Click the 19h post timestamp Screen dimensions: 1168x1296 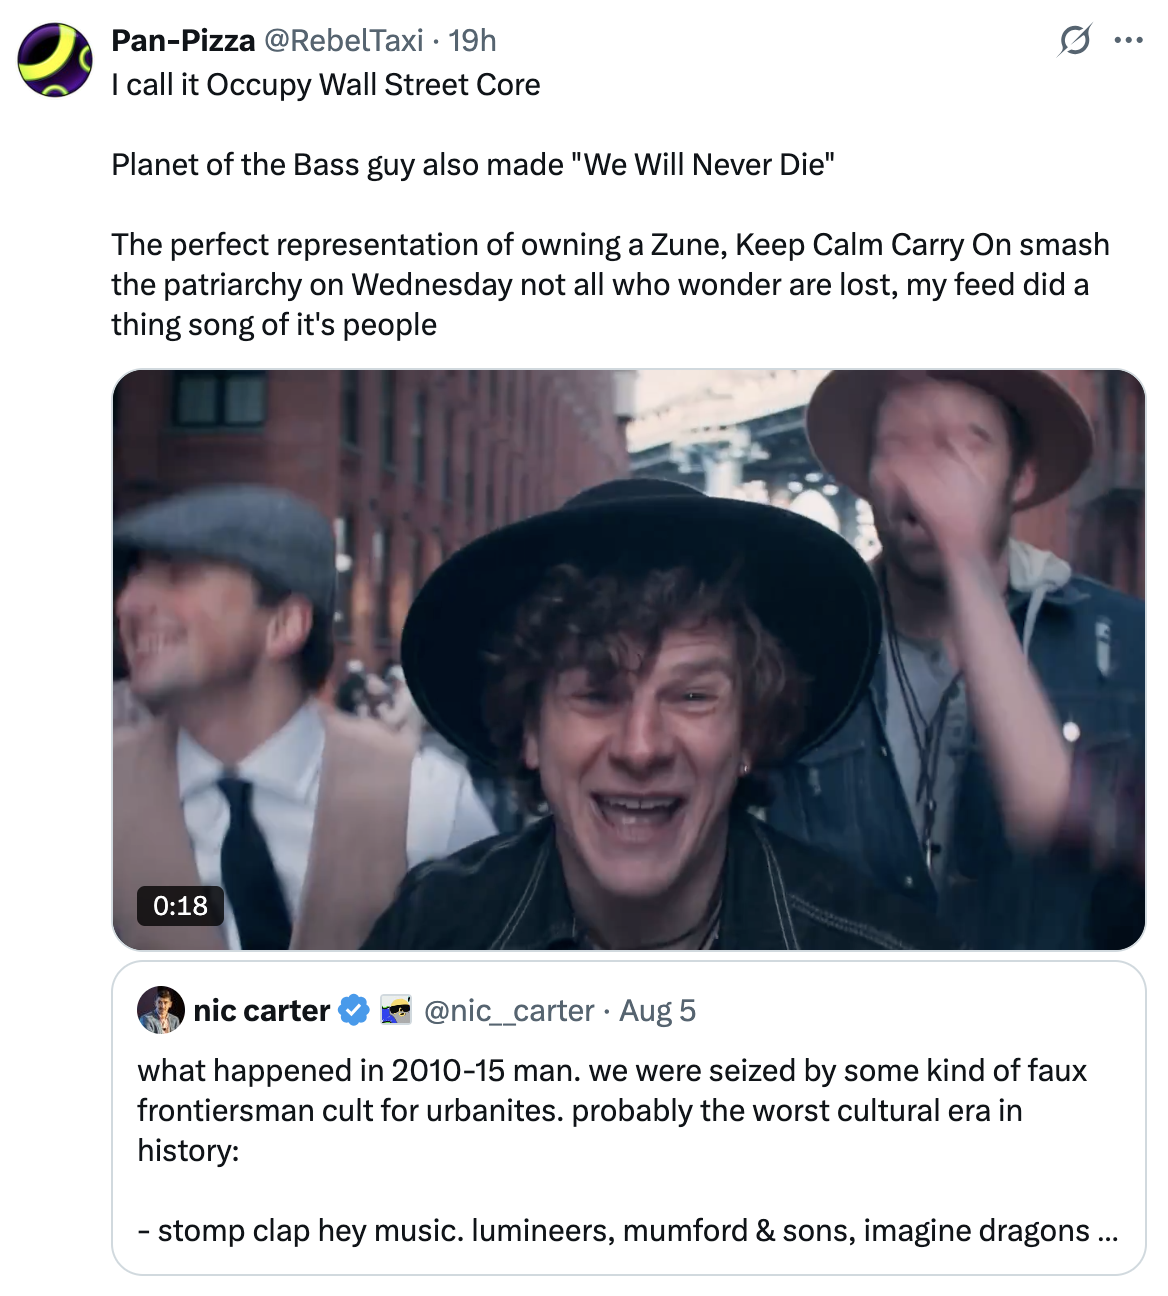(472, 41)
